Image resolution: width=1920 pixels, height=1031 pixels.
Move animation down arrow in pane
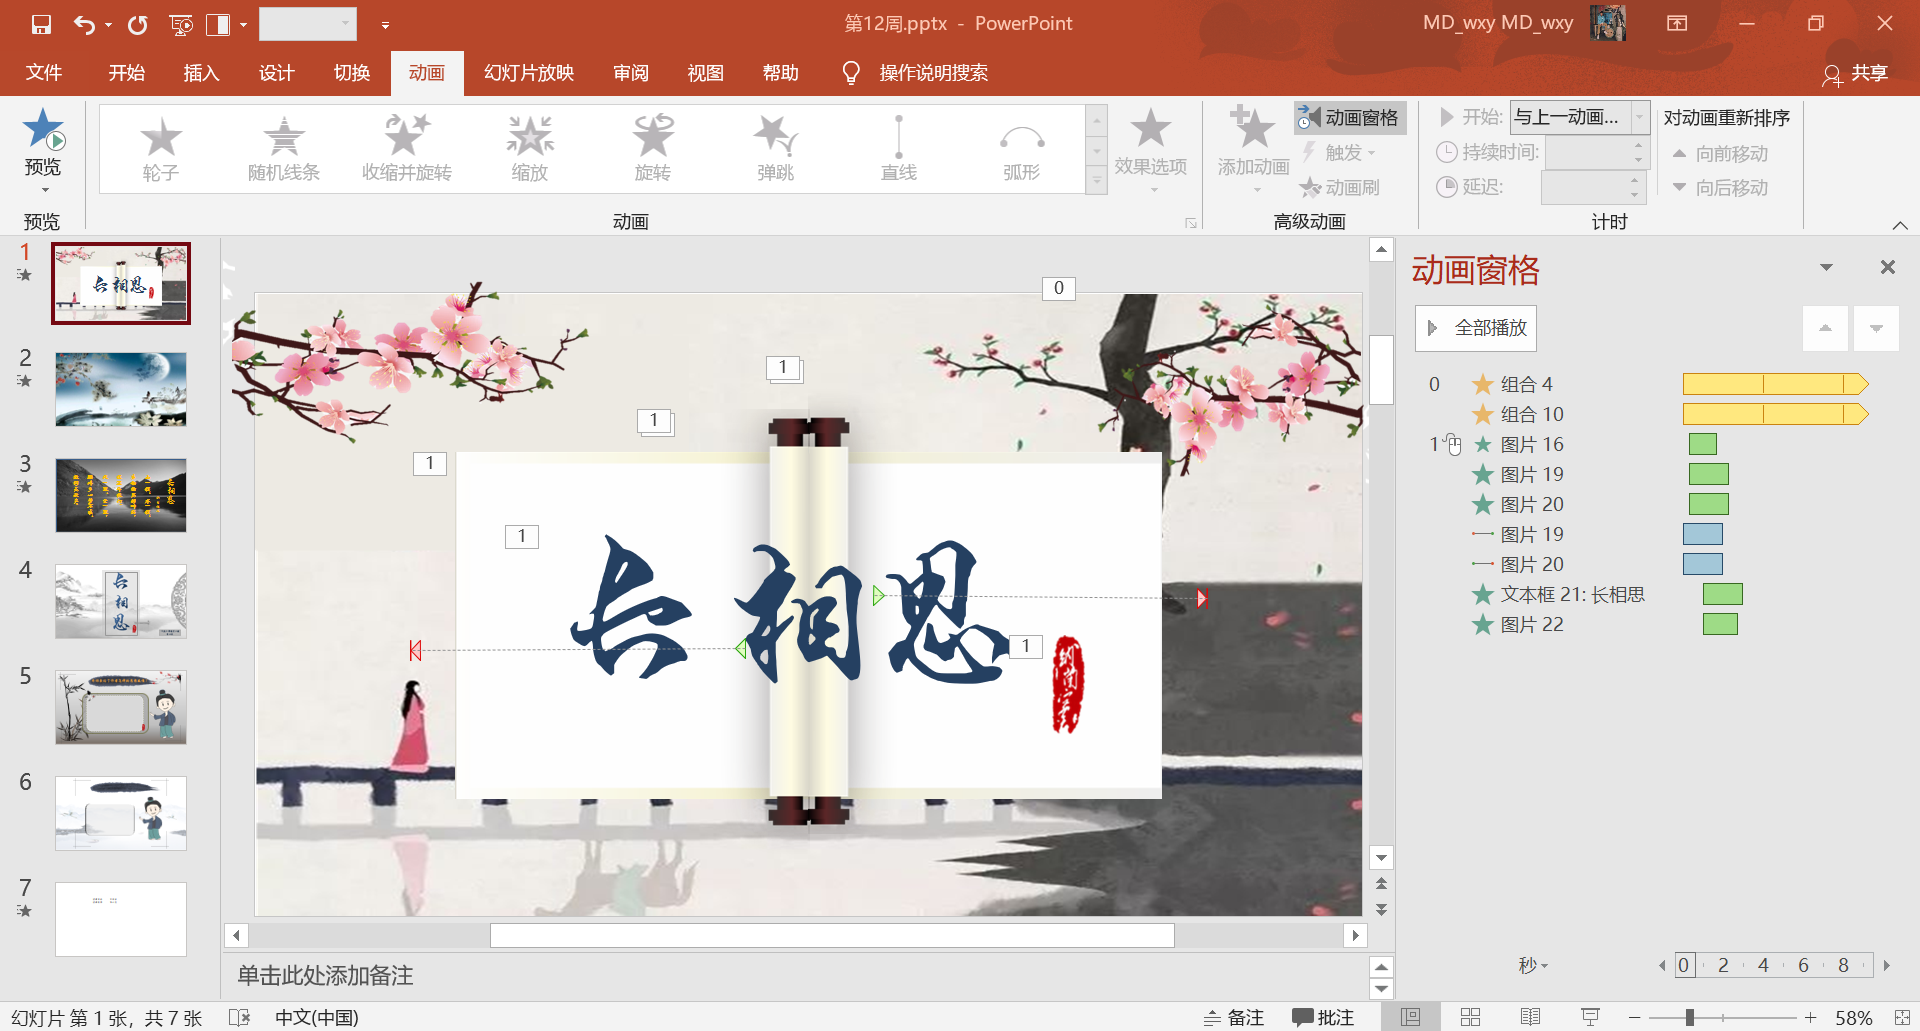[x=1876, y=328]
